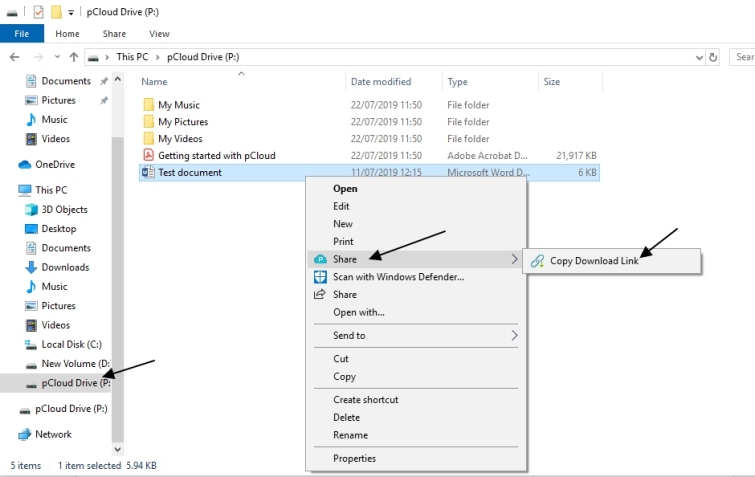The height and width of the screenshot is (477, 755).
Task: Switch to the Share ribbon tab
Action: click(x=114, y=34)
